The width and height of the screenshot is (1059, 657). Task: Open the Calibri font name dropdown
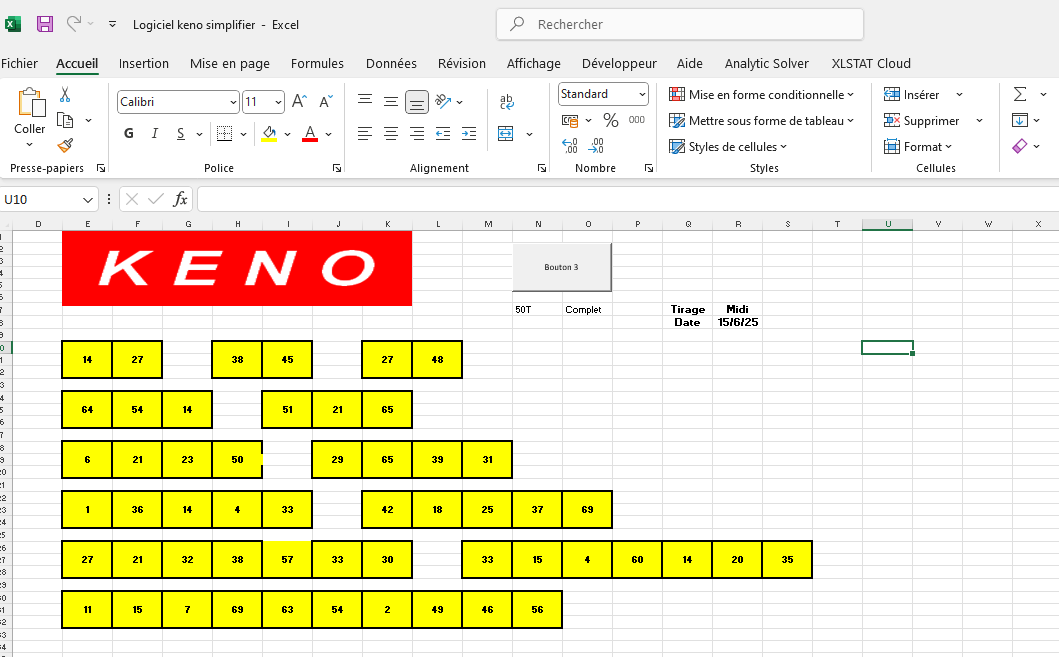click(x=233, y=102)
